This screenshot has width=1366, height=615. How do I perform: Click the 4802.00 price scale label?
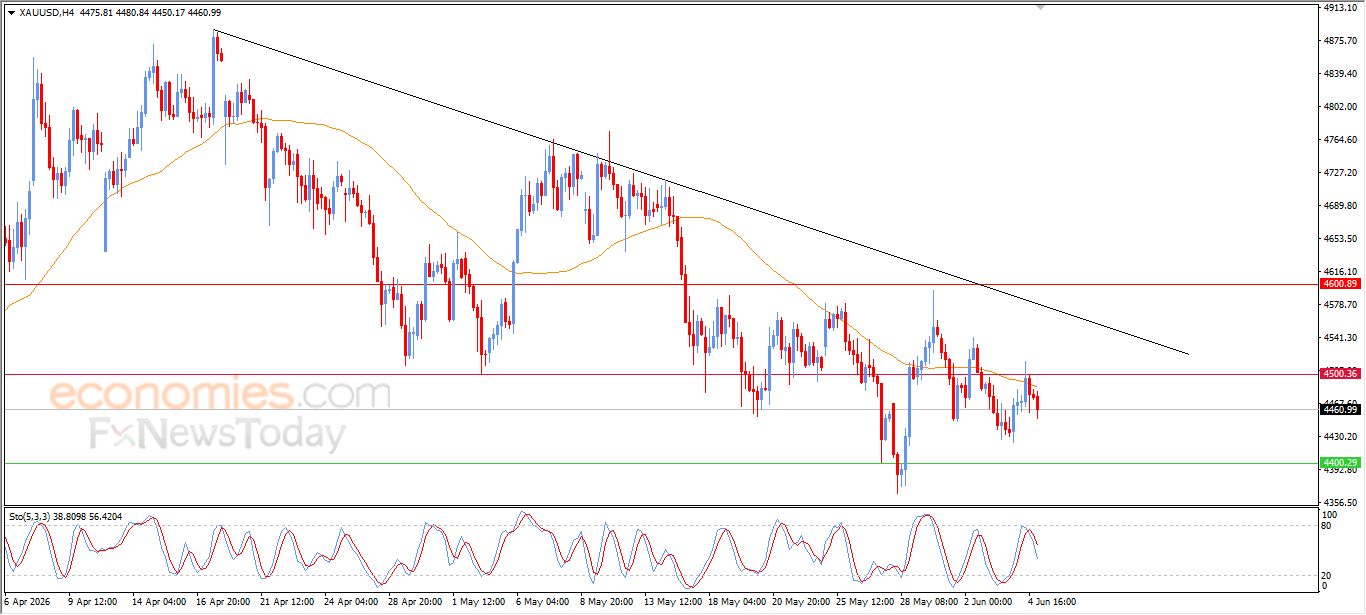(x=1339, y=107)
